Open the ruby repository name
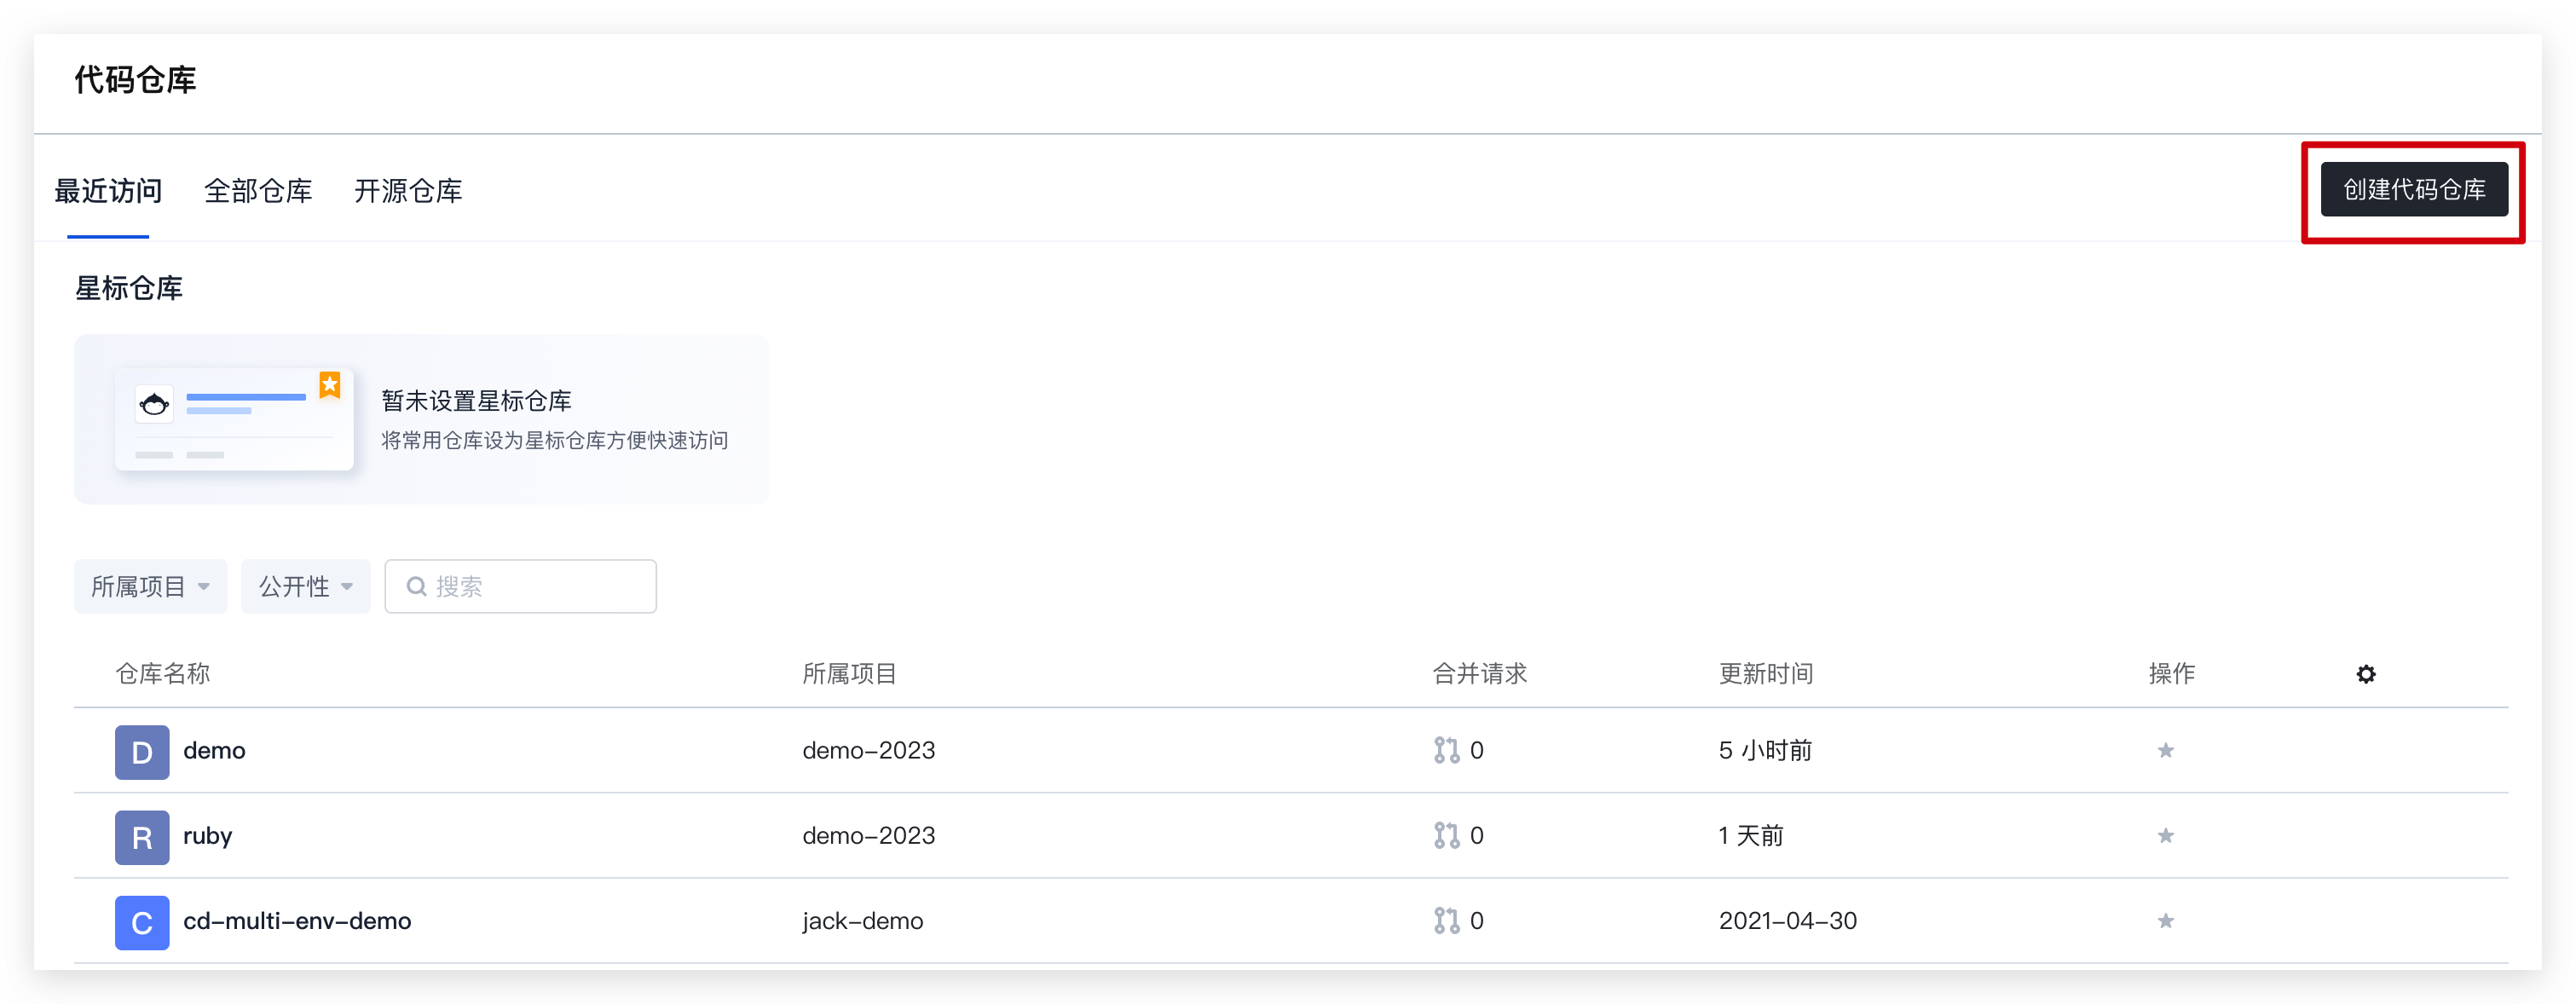This screenshot has height=1004, width=2576. coord(208,835)
